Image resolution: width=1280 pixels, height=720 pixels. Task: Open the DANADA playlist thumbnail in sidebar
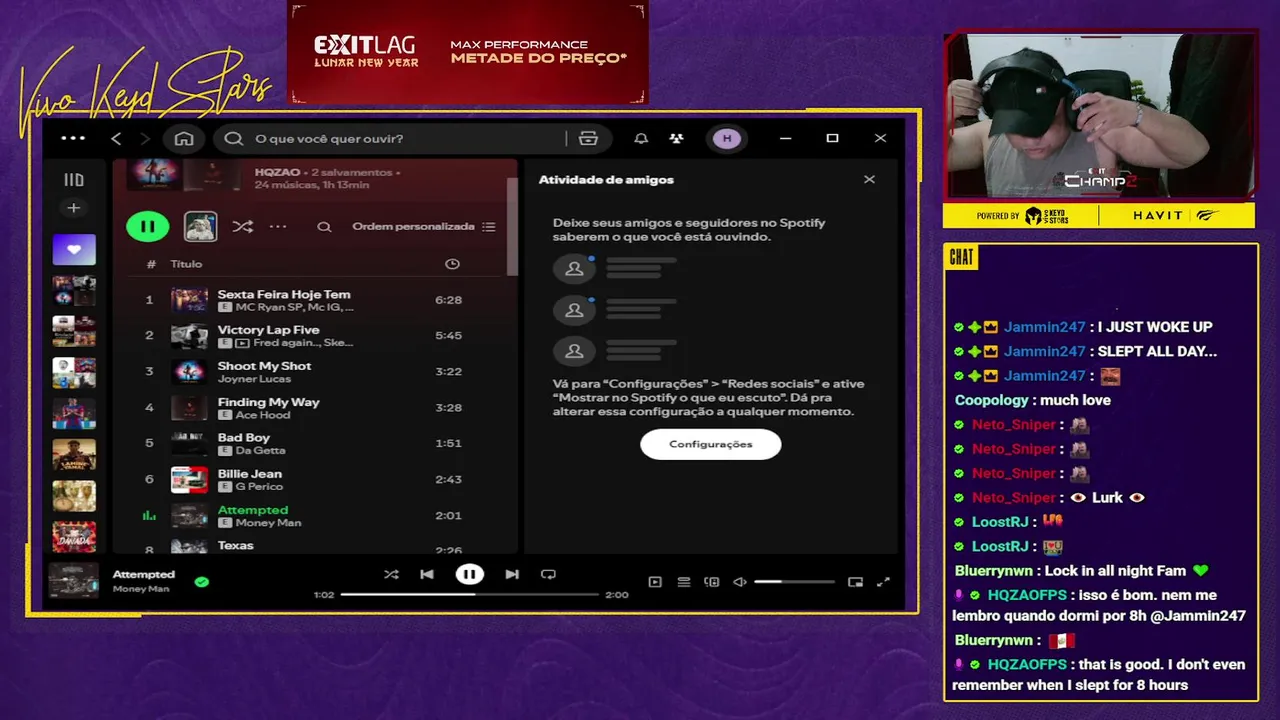tap(74, 537)
